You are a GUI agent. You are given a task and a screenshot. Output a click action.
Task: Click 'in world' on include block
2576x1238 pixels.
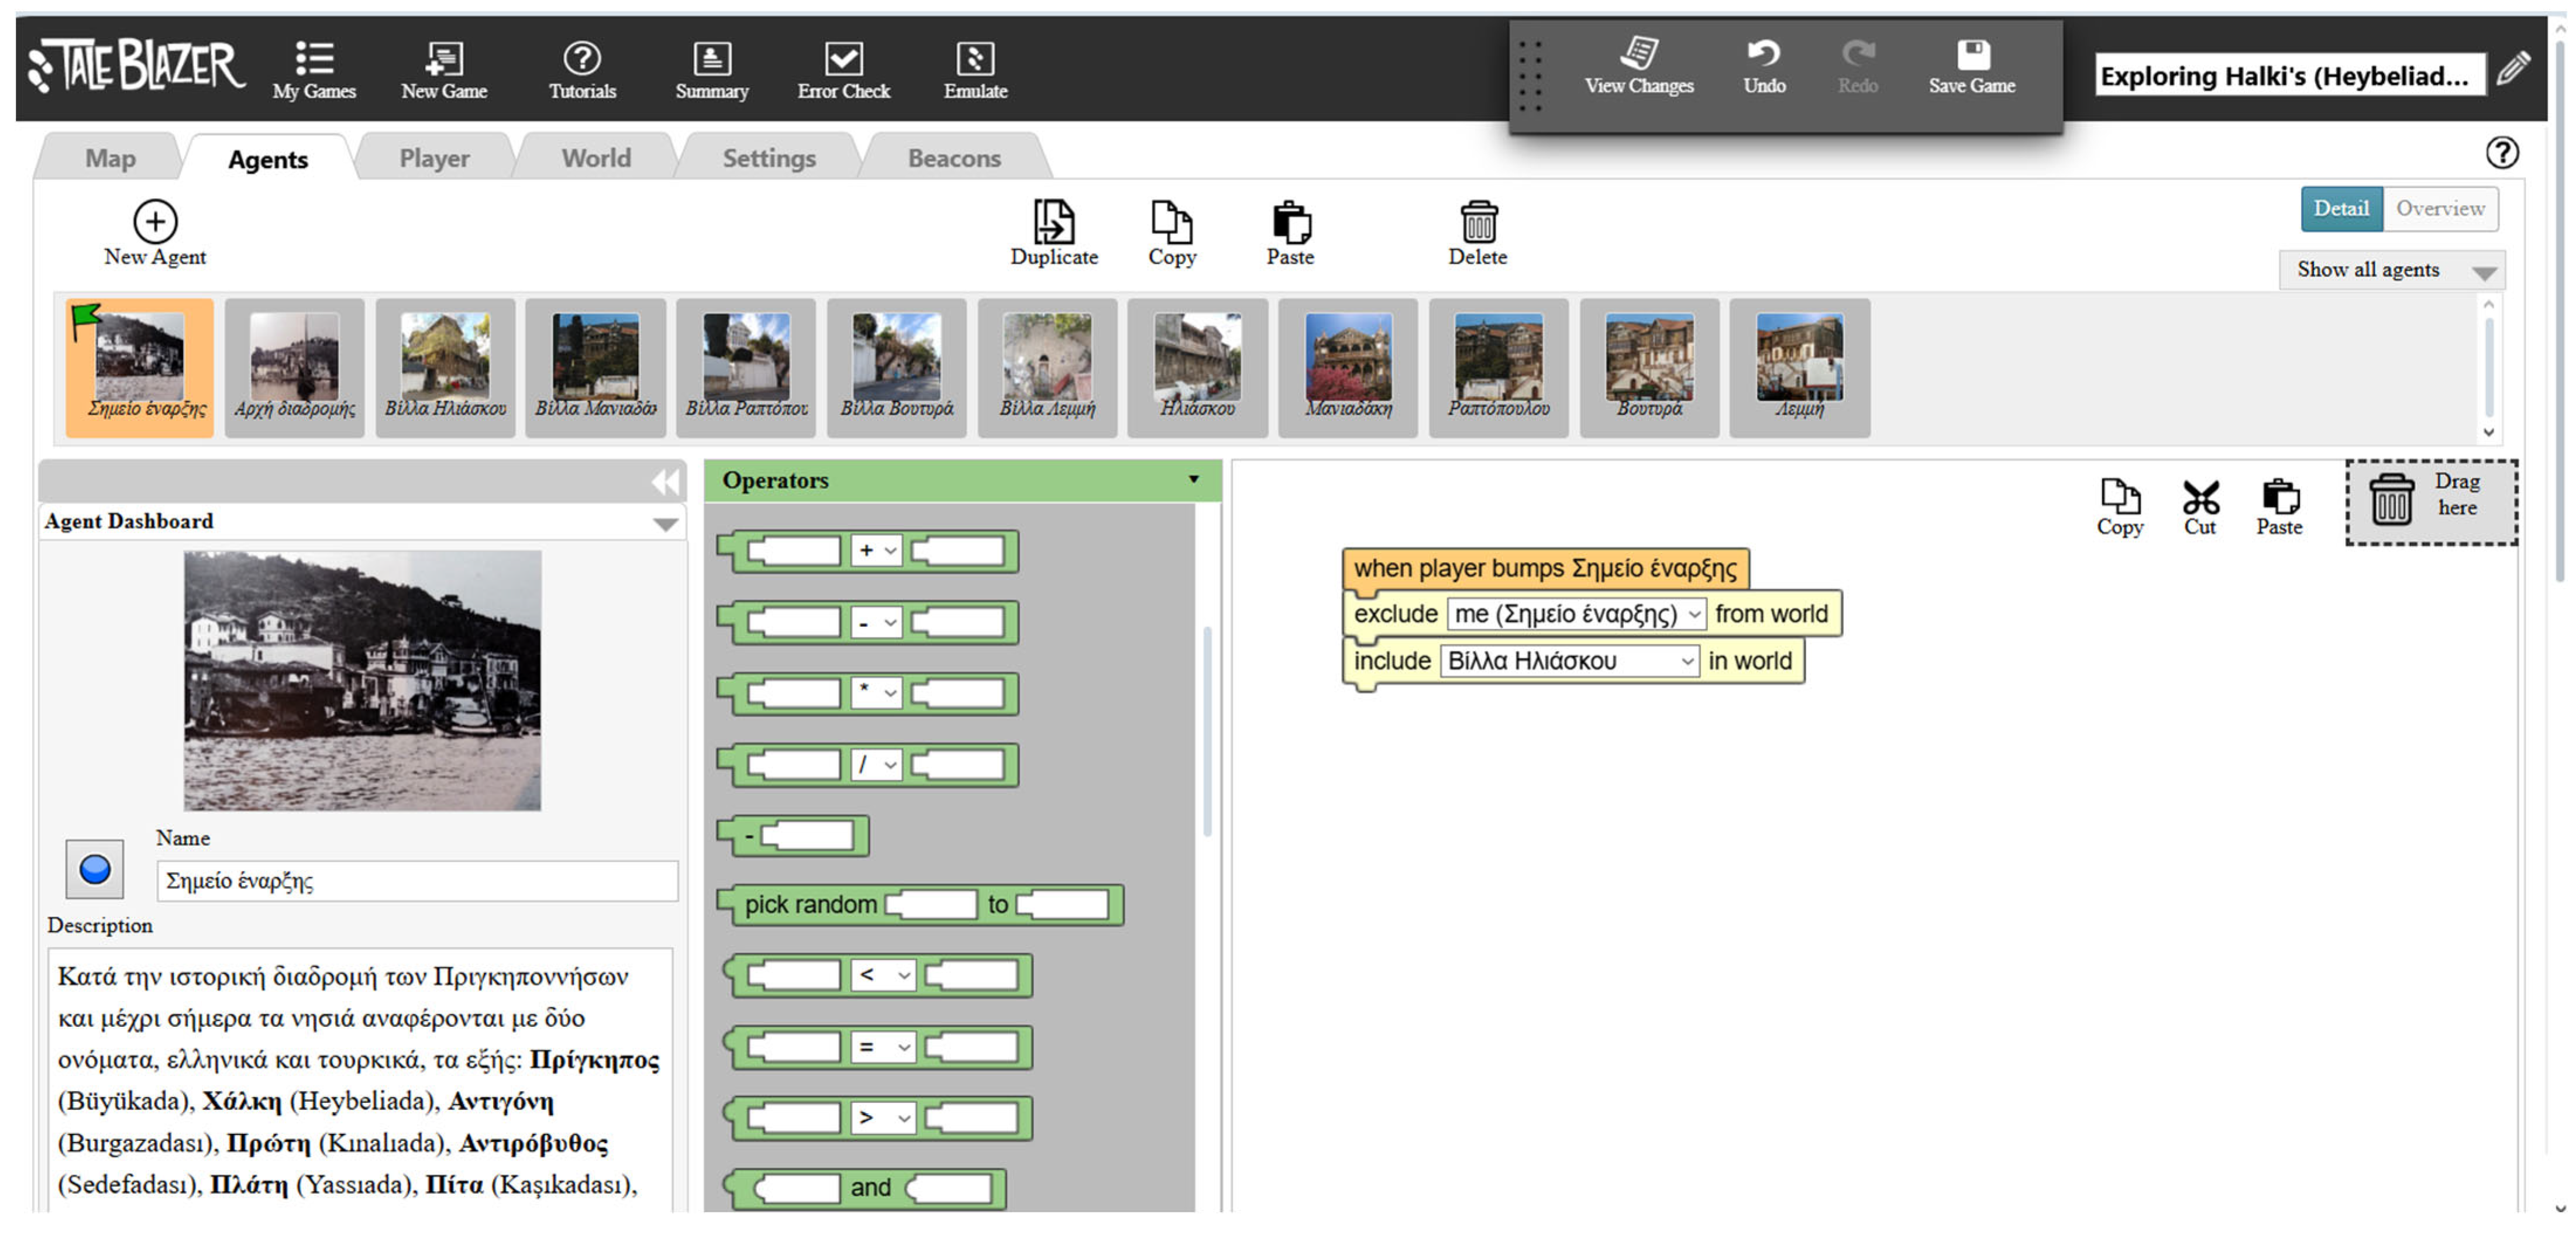(1749, 661)
